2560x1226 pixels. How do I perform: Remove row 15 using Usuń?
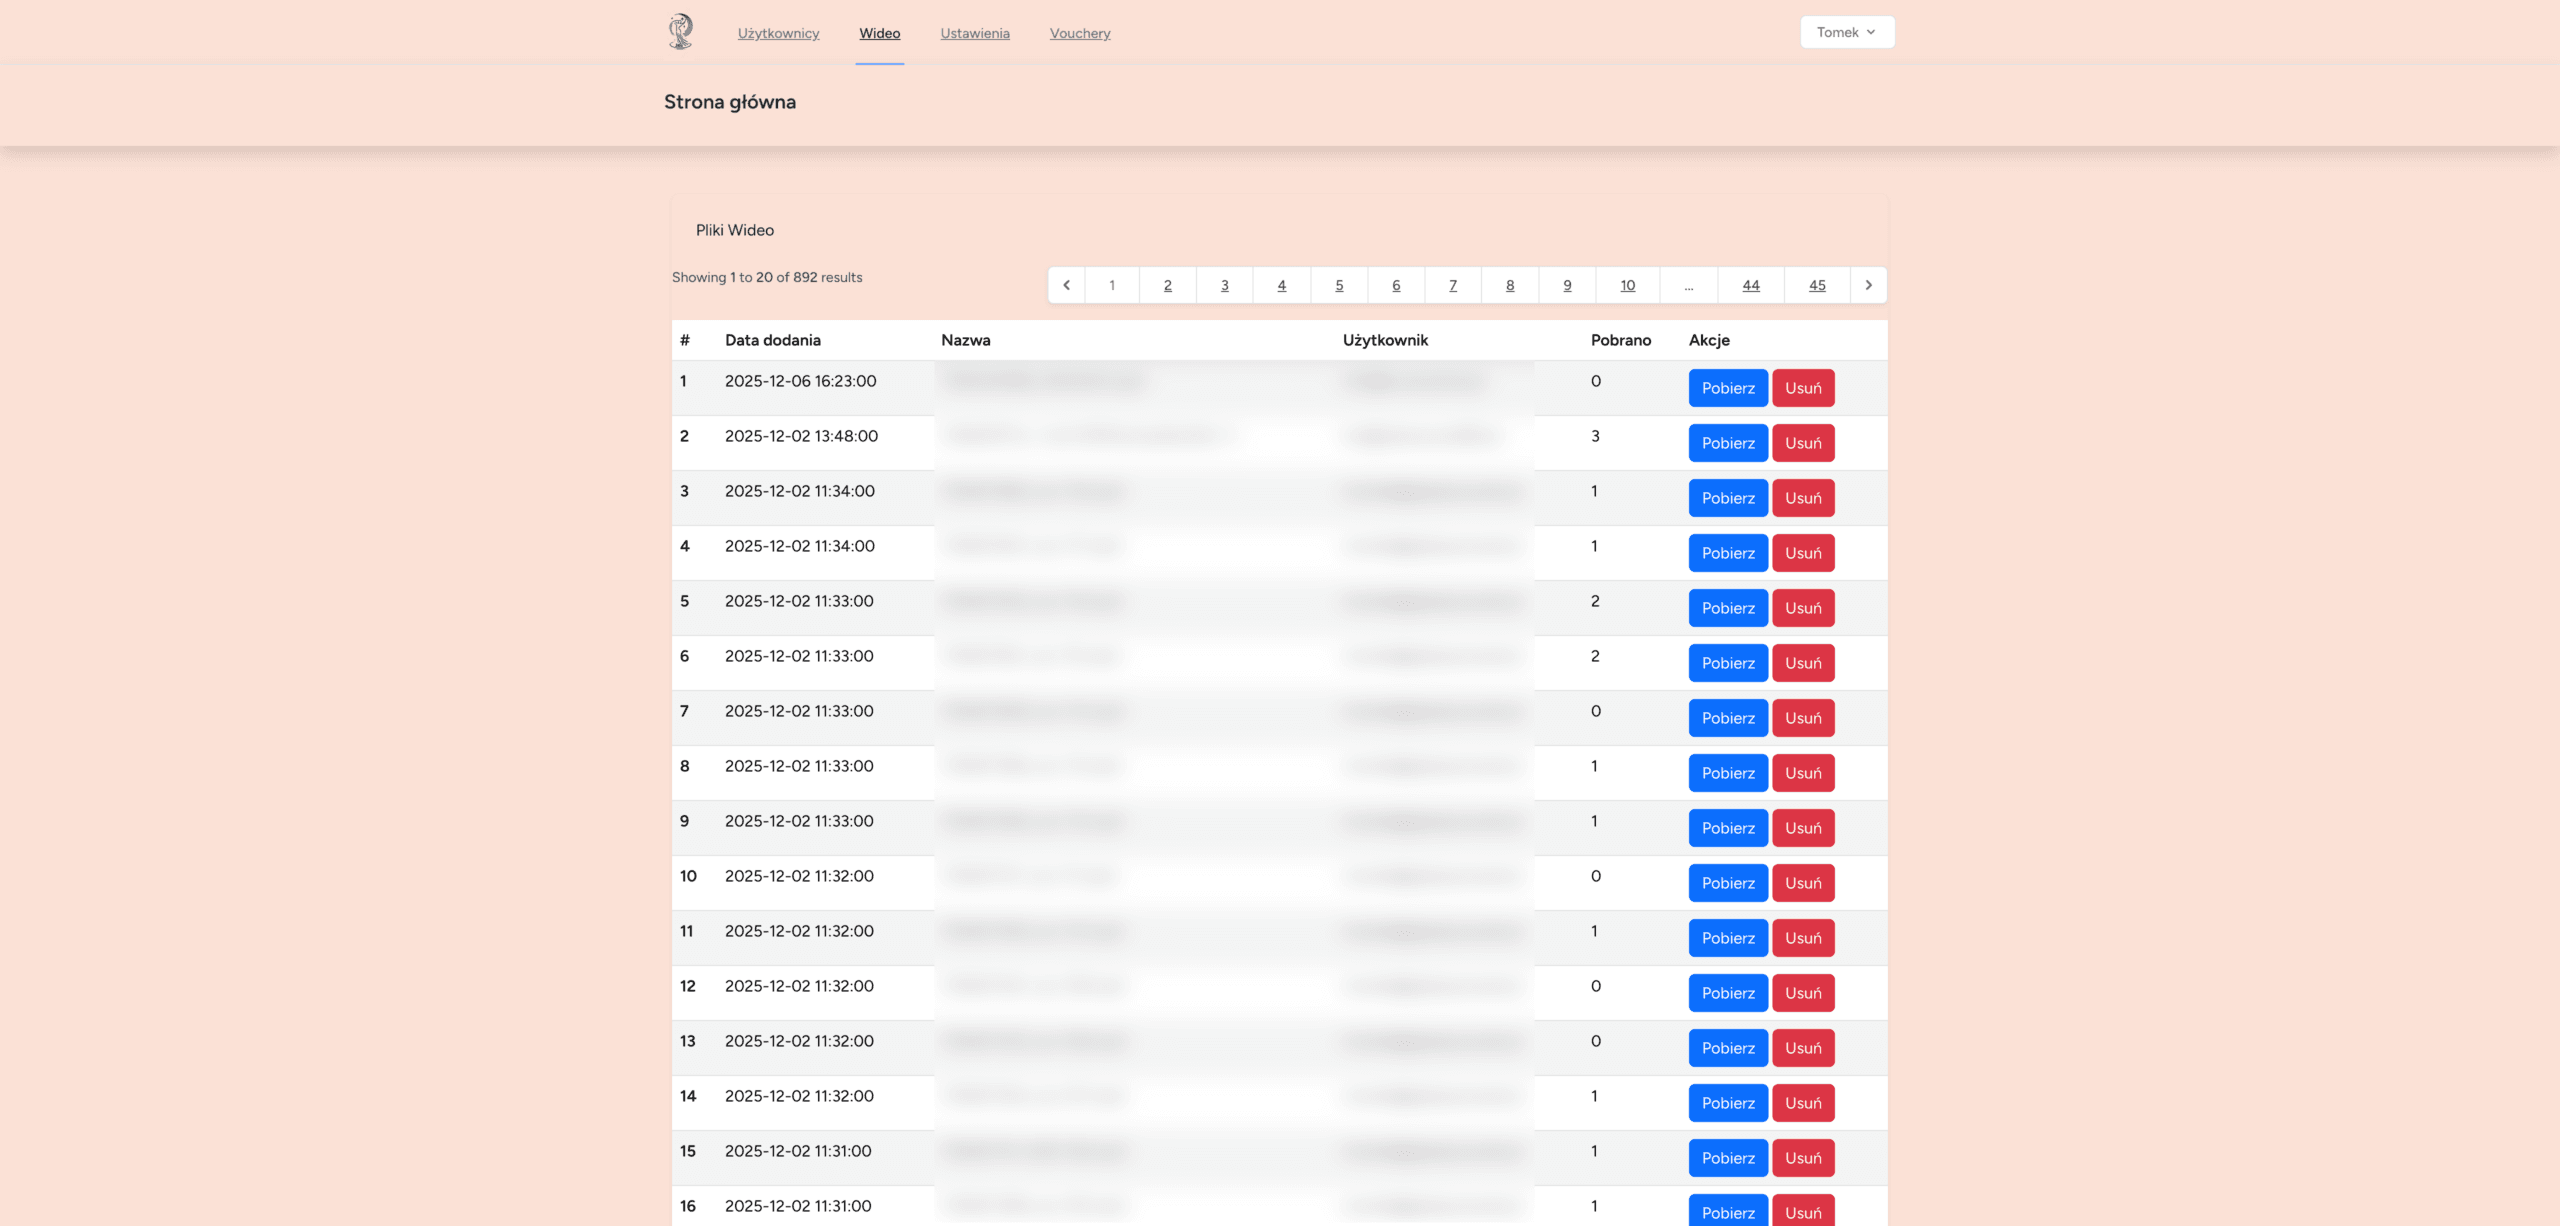pyautogui.click(x=1802, y=1158)
